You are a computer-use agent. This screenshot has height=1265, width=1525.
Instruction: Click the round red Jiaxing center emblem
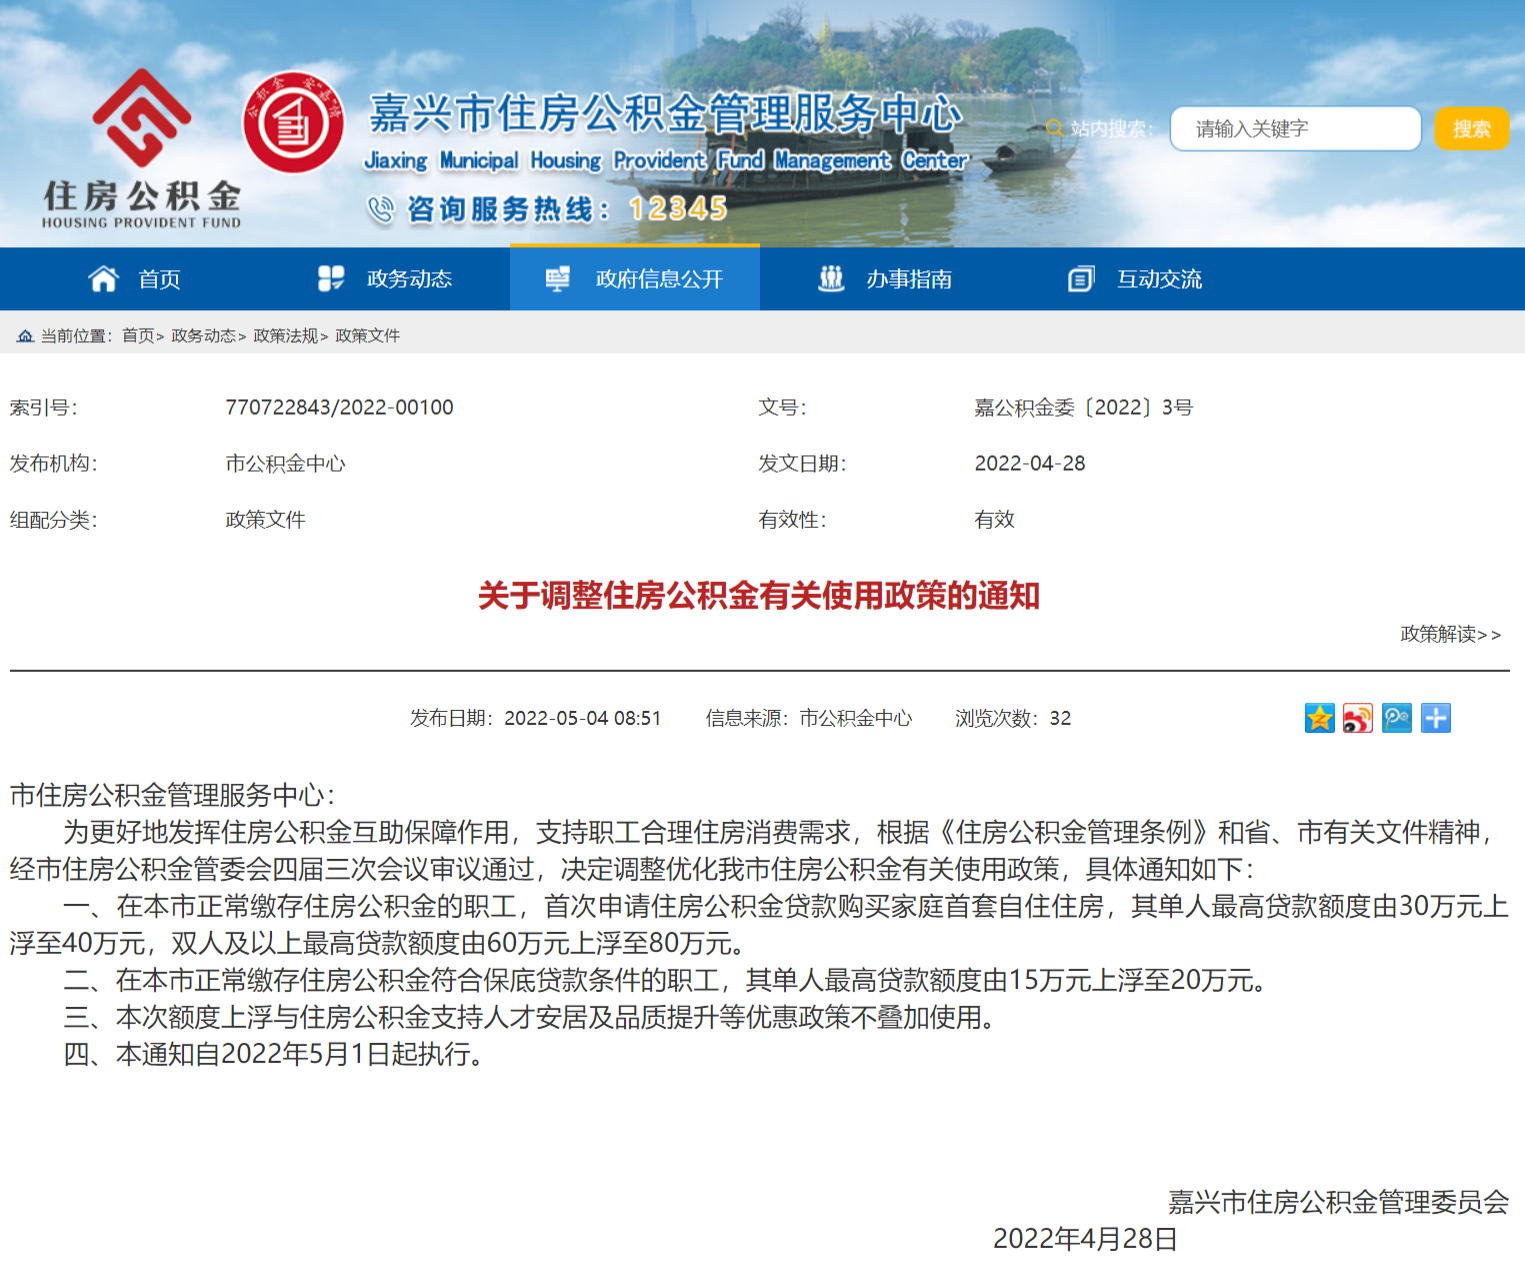[293, 122]
